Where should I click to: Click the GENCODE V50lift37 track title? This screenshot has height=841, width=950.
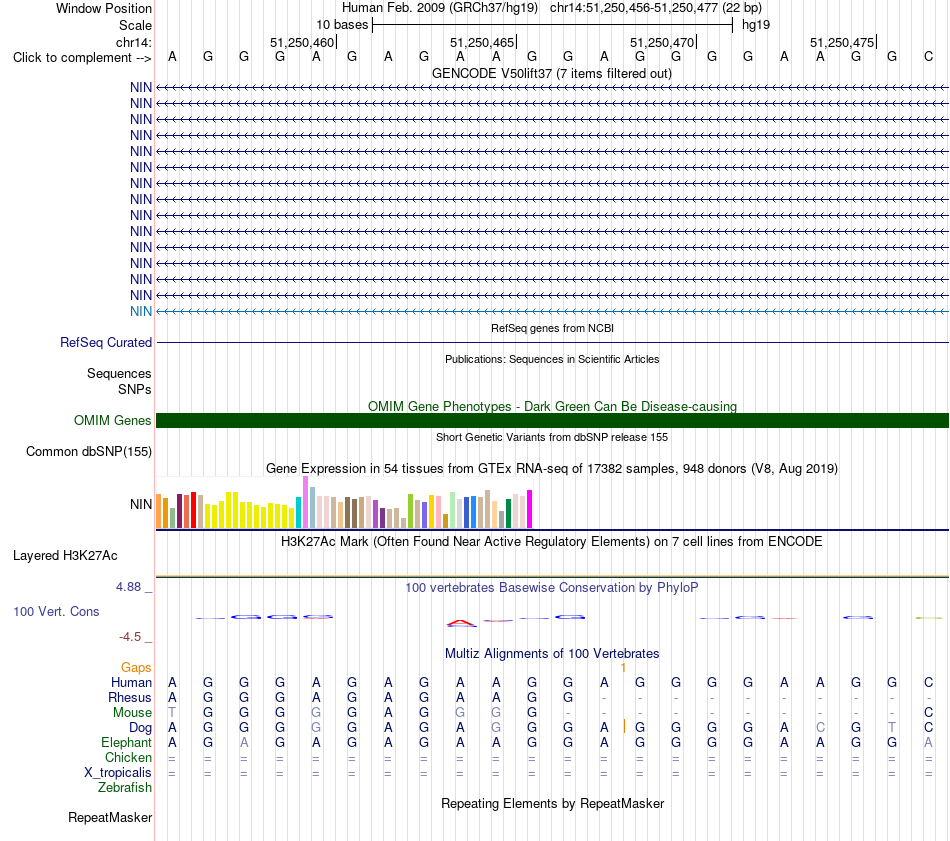(552, 73)
